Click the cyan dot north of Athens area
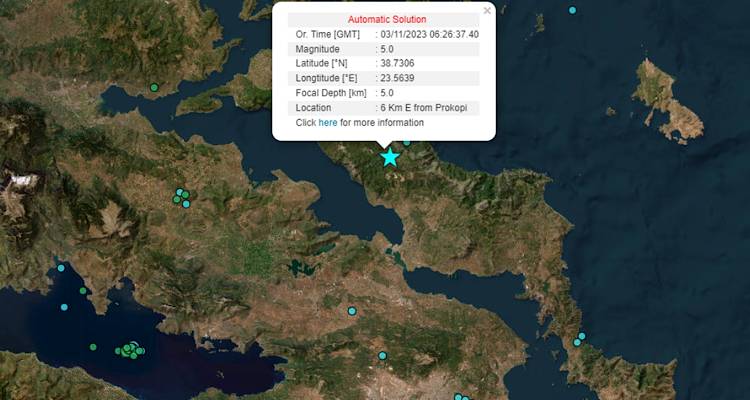Image resolution: width=750 pixels, height=400 pixels. tap(382, 356)
